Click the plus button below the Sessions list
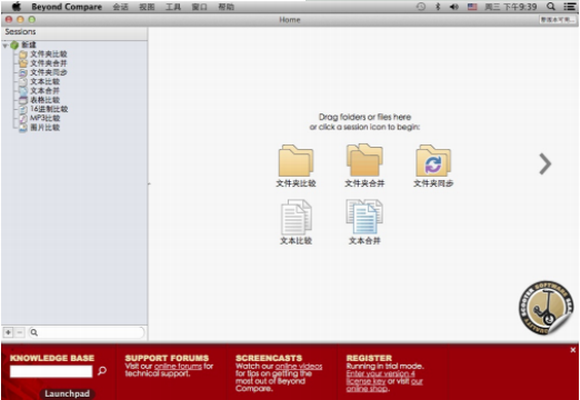Screen dimensions: 580x400 (8, 332)
